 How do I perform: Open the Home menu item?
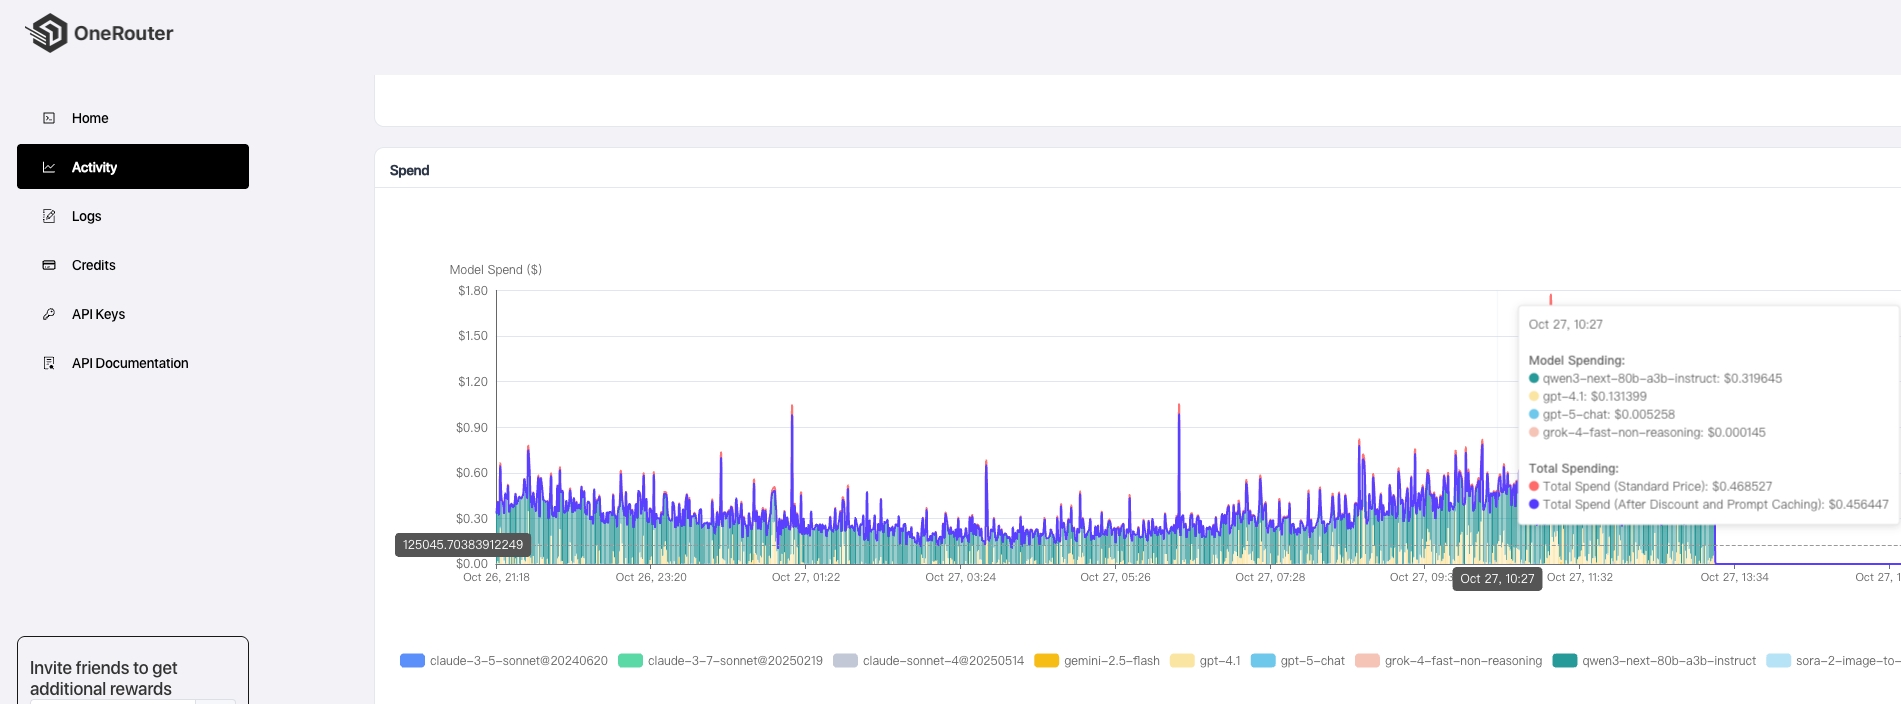point(90,118)
